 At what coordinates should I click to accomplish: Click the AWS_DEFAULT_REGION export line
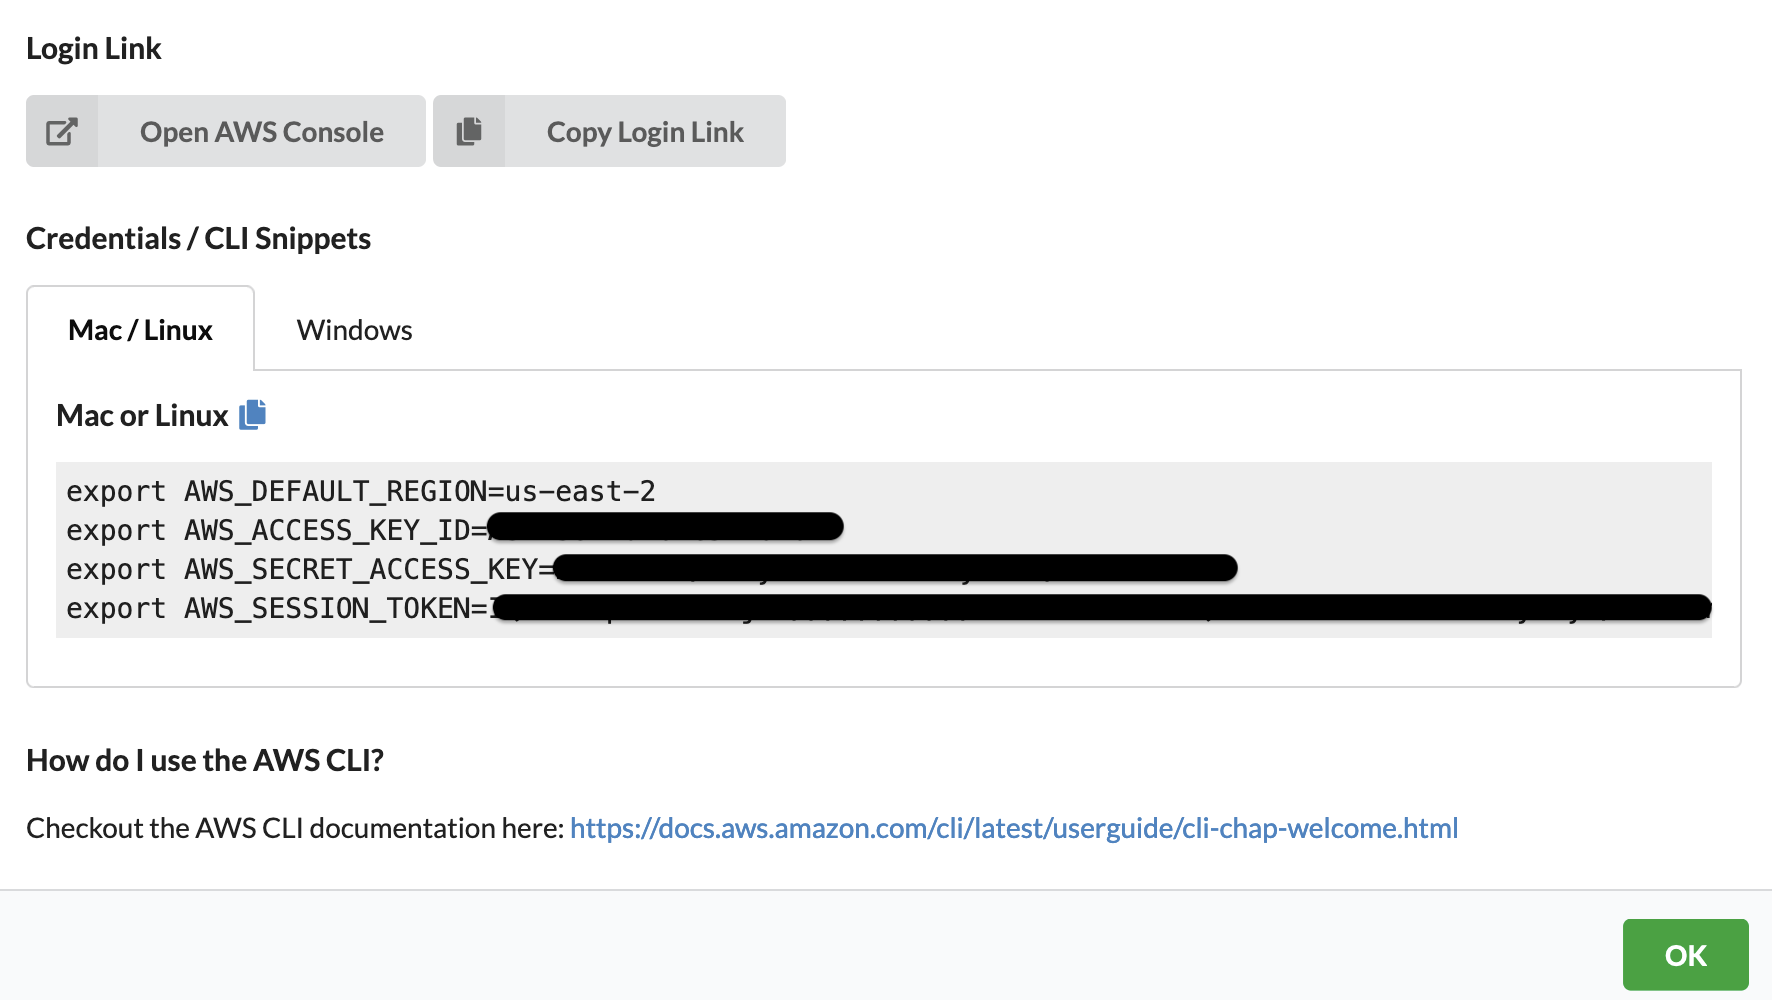361,491
